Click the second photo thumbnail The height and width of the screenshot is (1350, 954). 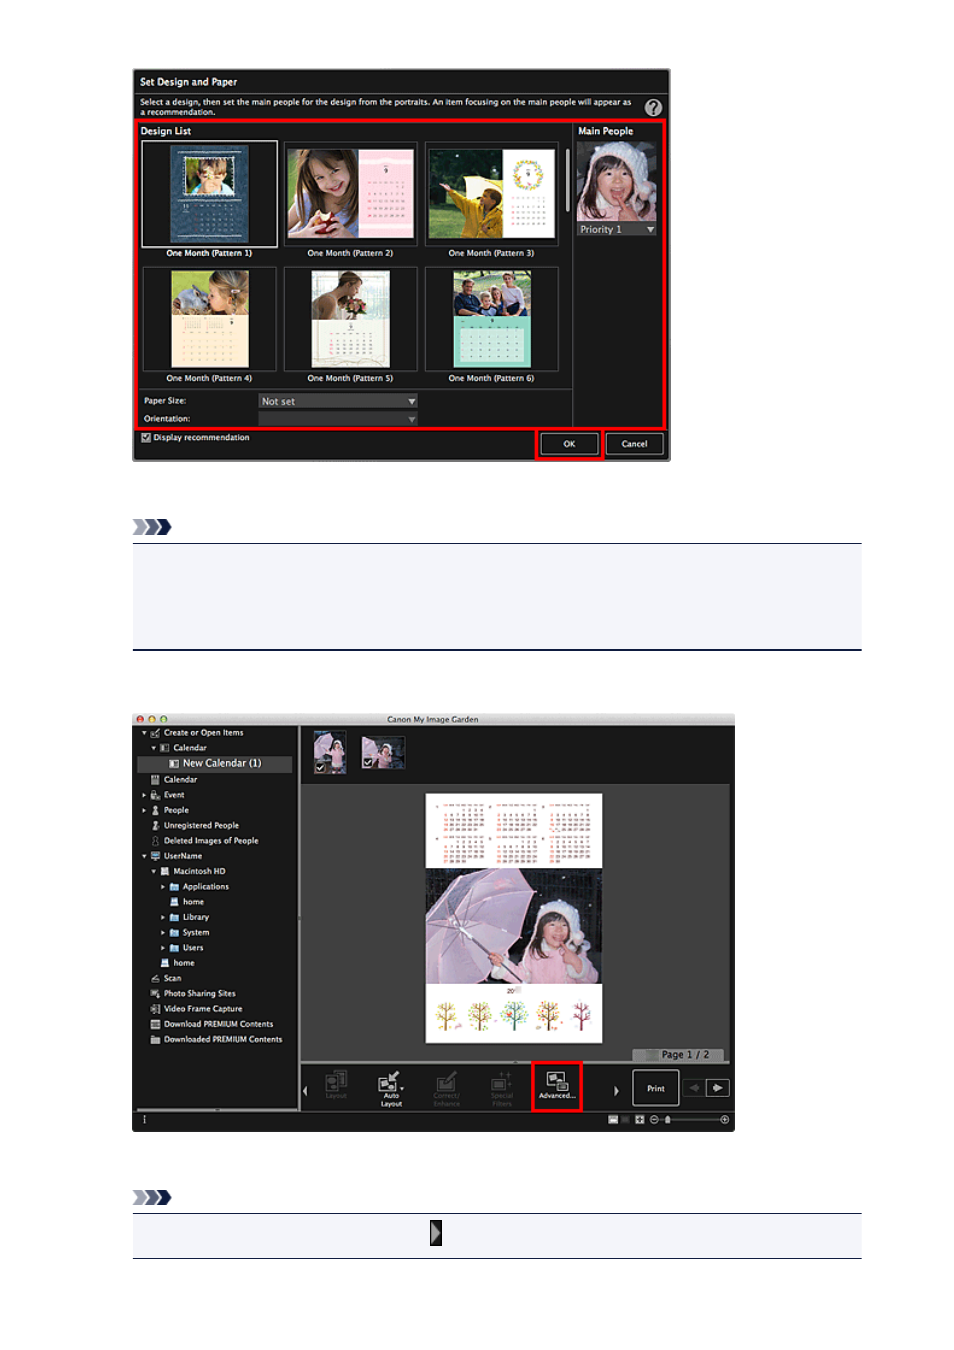(x=383, y=753)
